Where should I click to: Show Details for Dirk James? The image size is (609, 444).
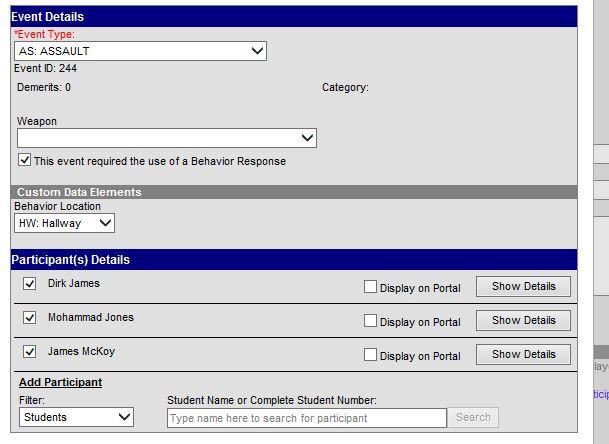(523, 286)
